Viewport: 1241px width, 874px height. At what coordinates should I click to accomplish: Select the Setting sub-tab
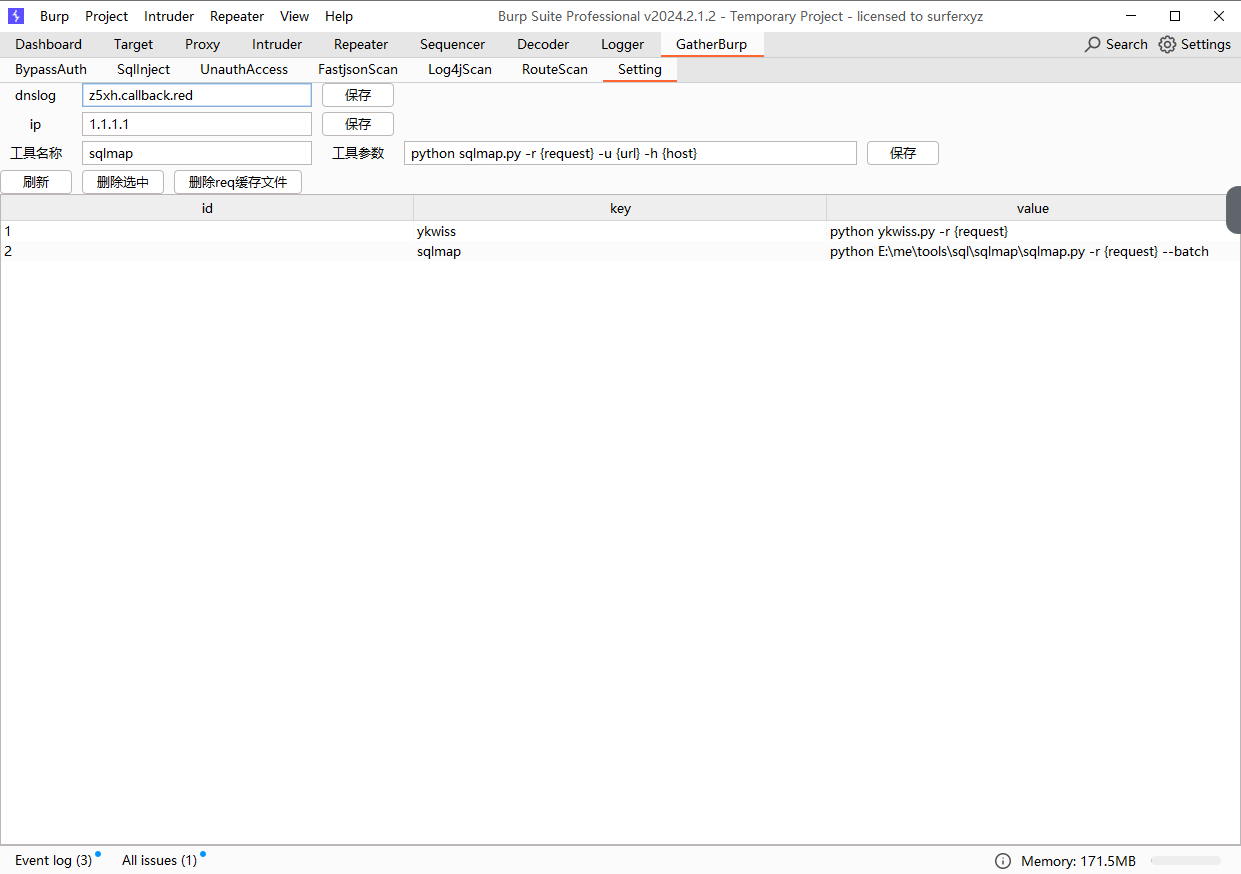coord(640,69)
